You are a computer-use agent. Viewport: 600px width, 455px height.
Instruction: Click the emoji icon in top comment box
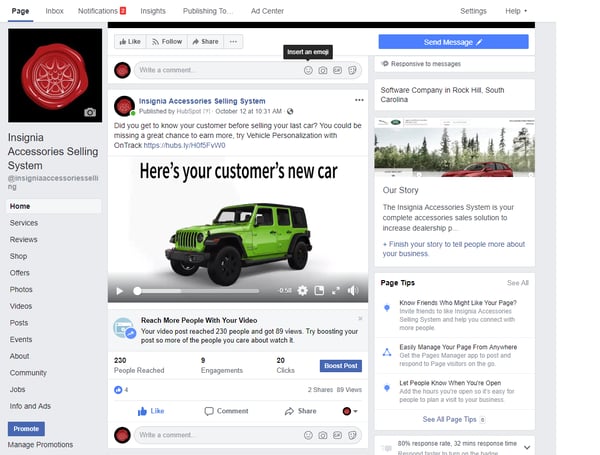pos(308,70)
